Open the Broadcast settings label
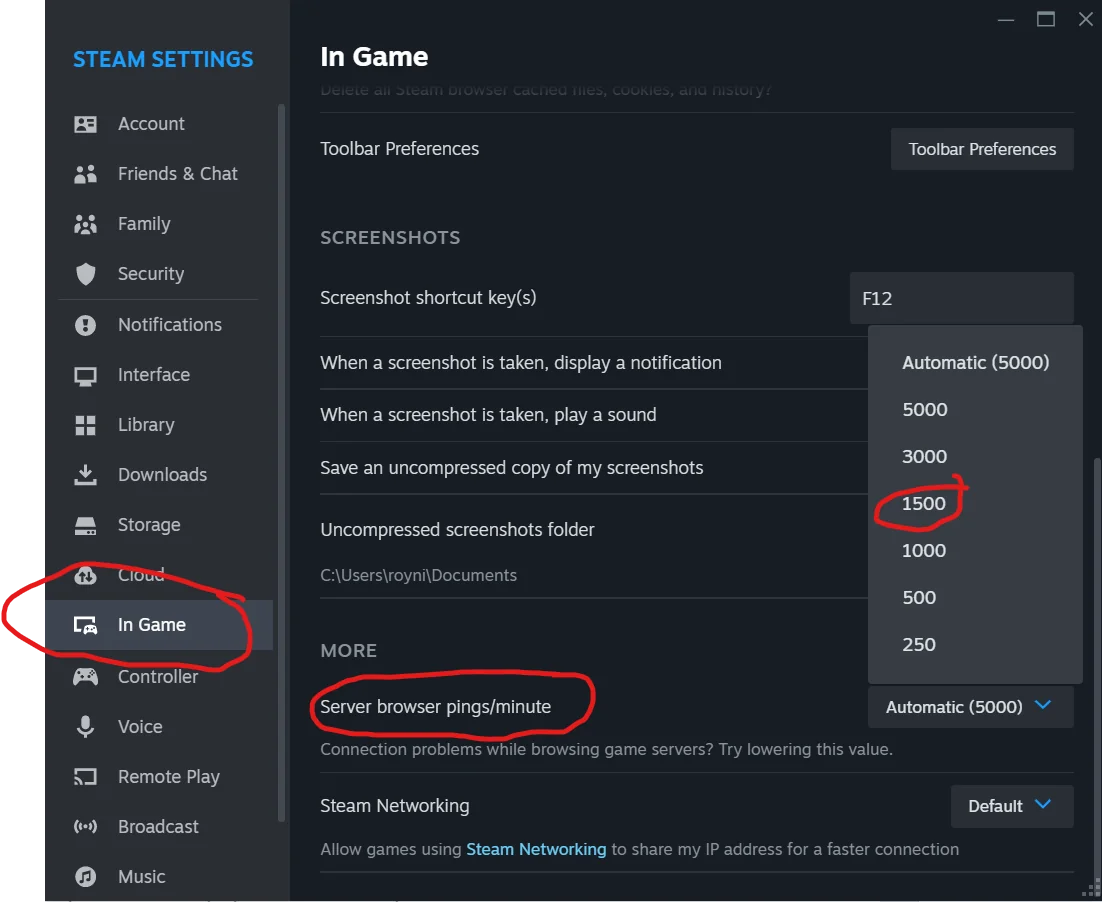Screen dimensions: 1102x902 tap(158, 827)
